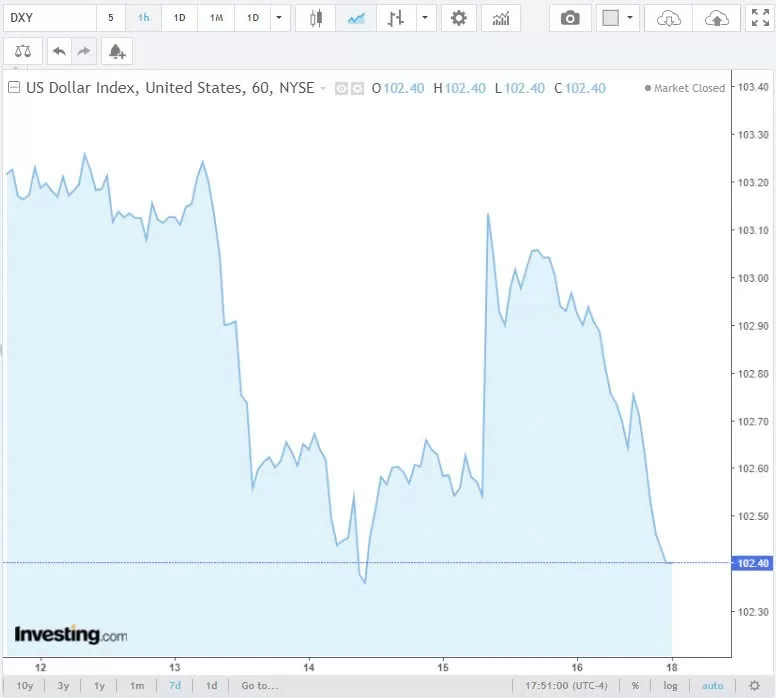Switch to candlestick chart style
The height and width of the screenshot is (698, 776).
tap(316, 18)
